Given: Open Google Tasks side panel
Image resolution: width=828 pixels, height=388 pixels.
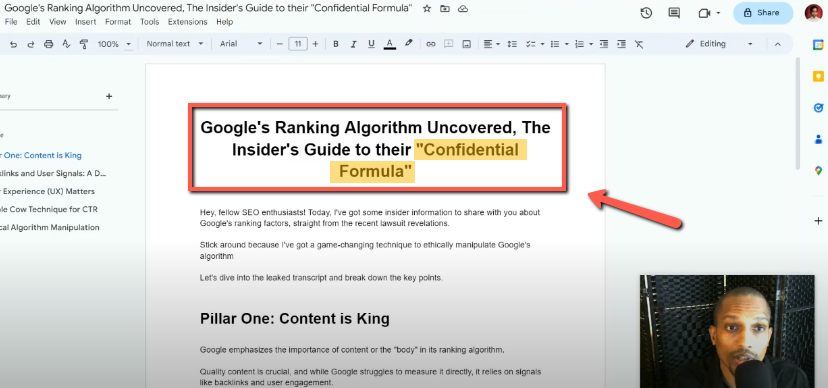Looking at the screenshot, I should coord(818,108).
